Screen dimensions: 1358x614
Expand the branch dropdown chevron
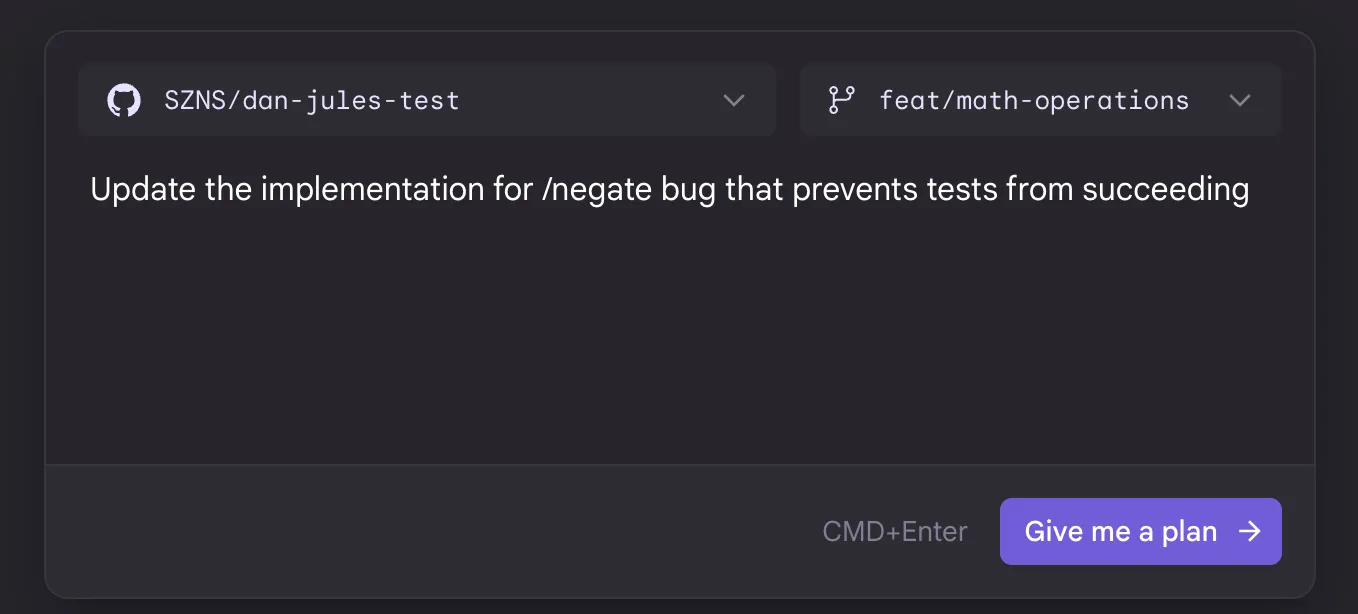[x=1240, y=100]
